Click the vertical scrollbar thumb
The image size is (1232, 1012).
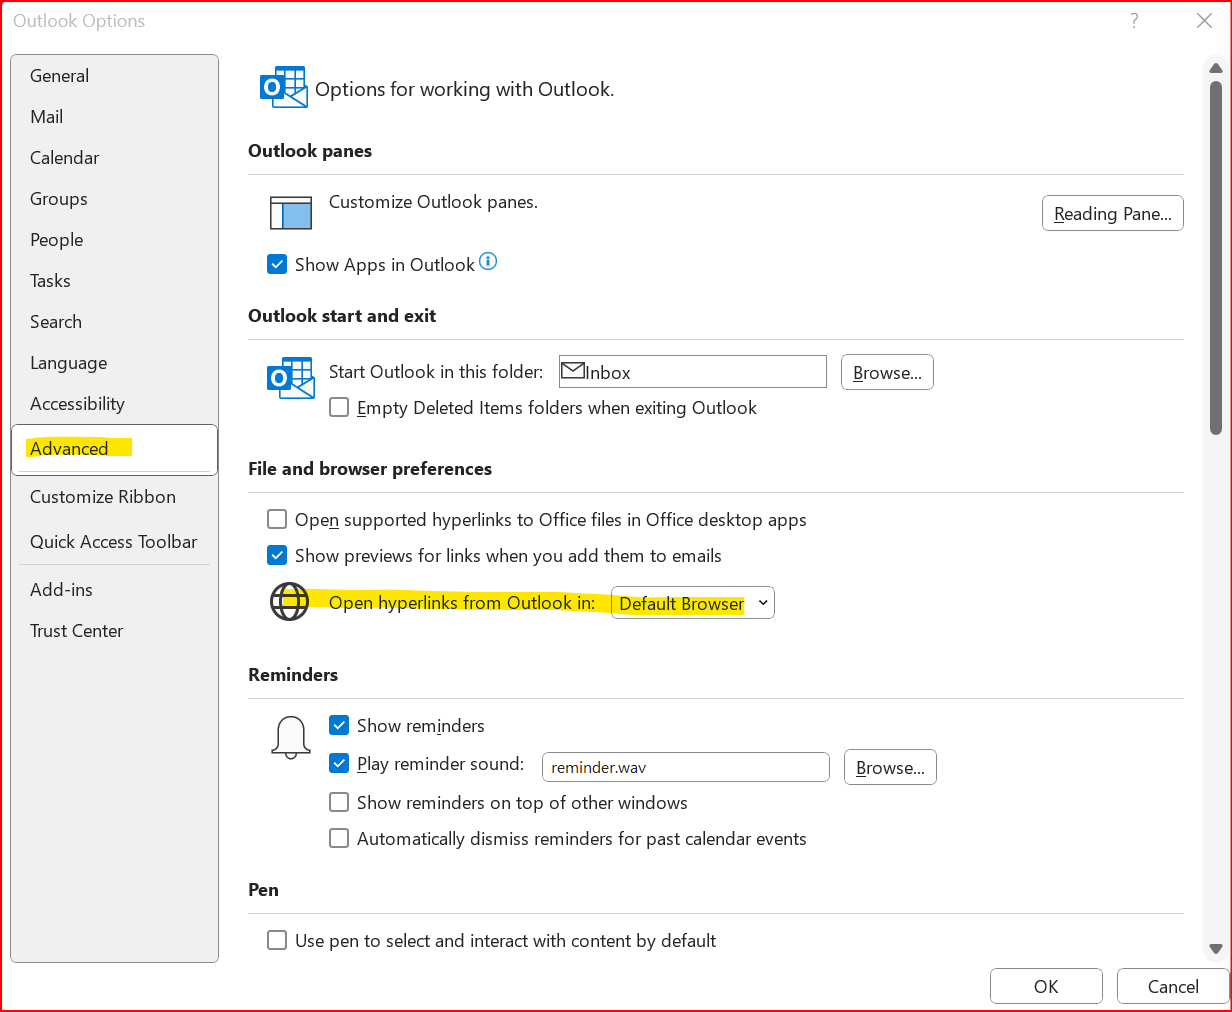[1216, 258]
